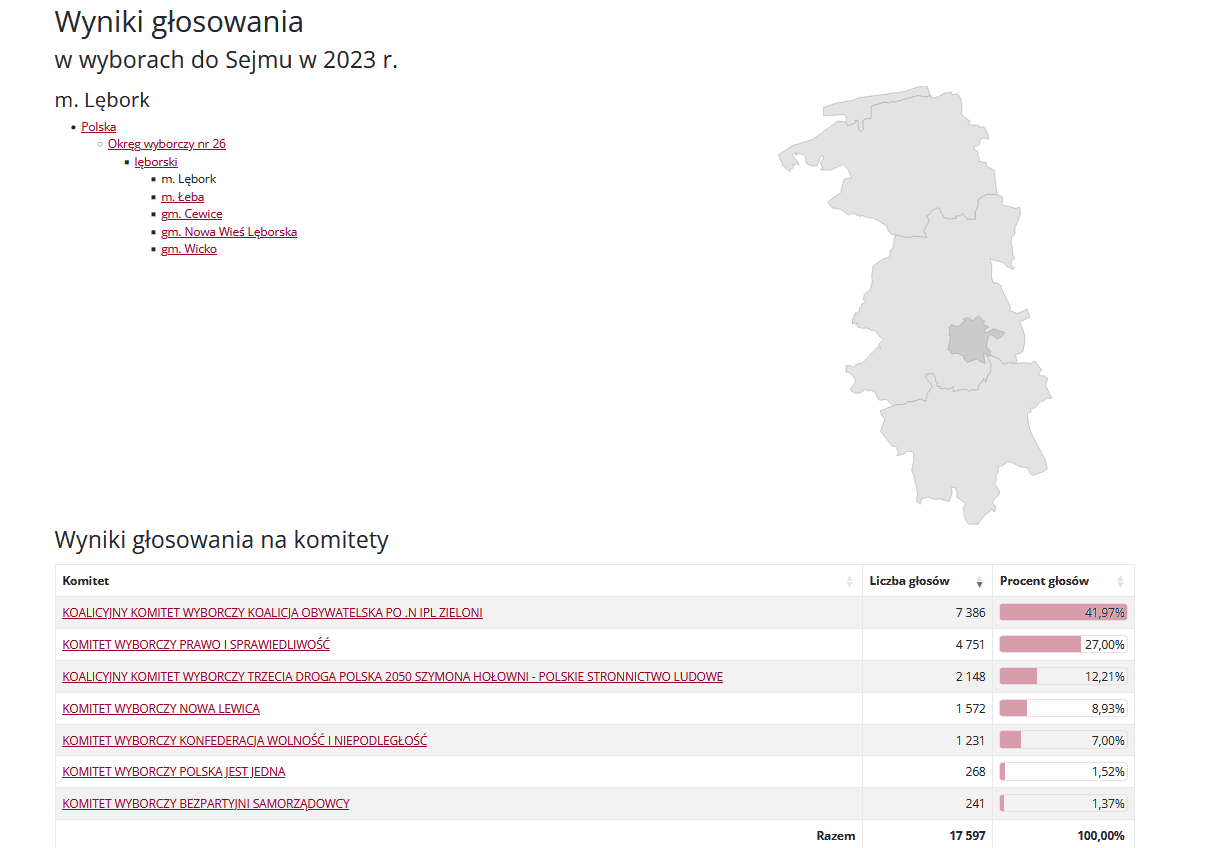Open the lęborski county link
Screen dimensions: 1216x848
(x=156, y=162)
